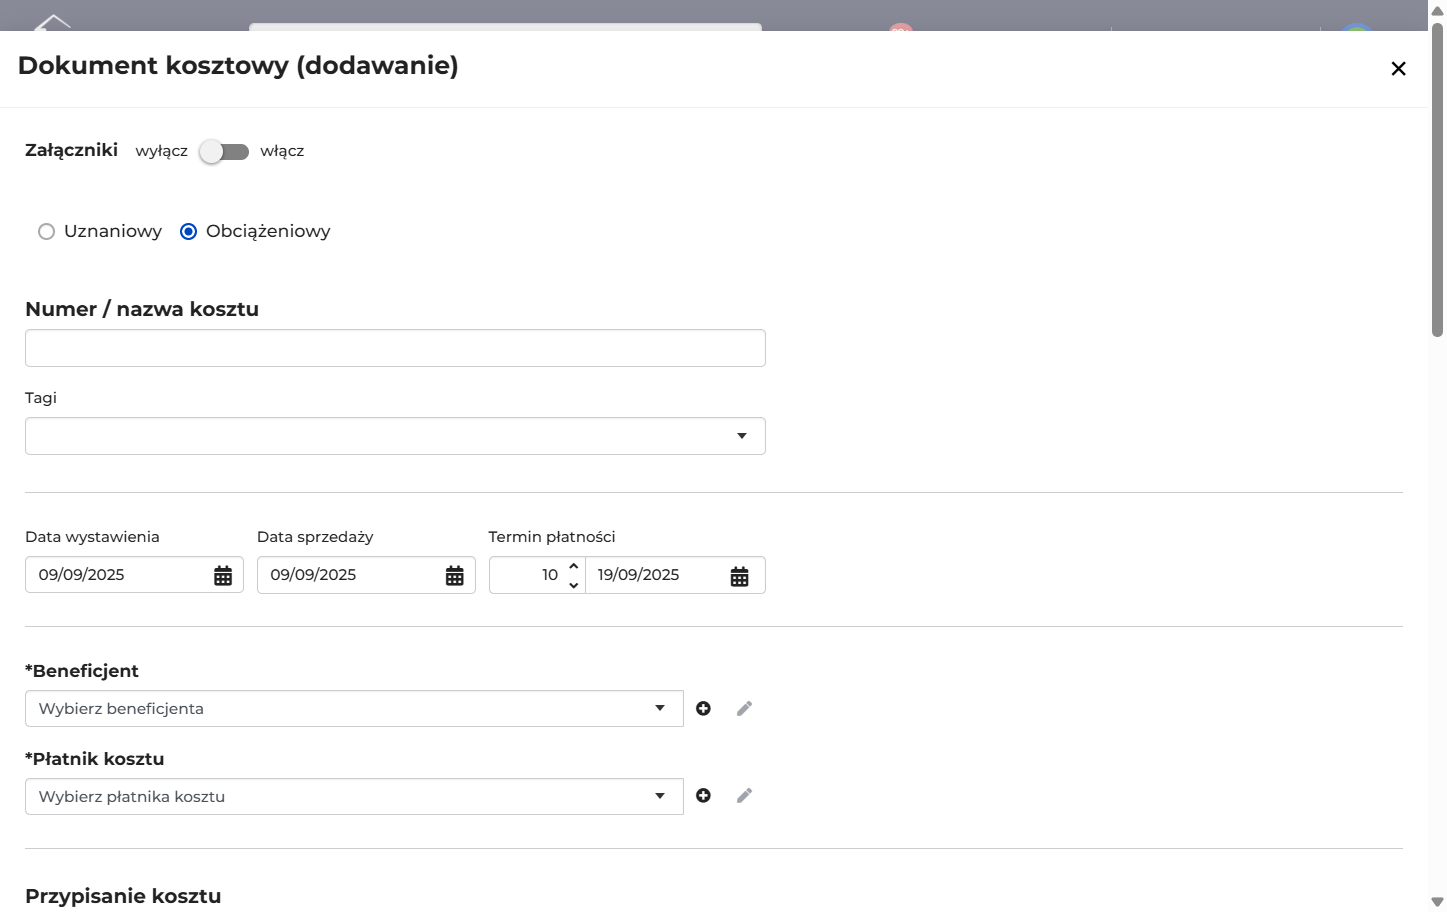This screenshot has height=912, width=1447.
Task: Close the Dokument kosztowy dialog
Action: click(1398, 68)
